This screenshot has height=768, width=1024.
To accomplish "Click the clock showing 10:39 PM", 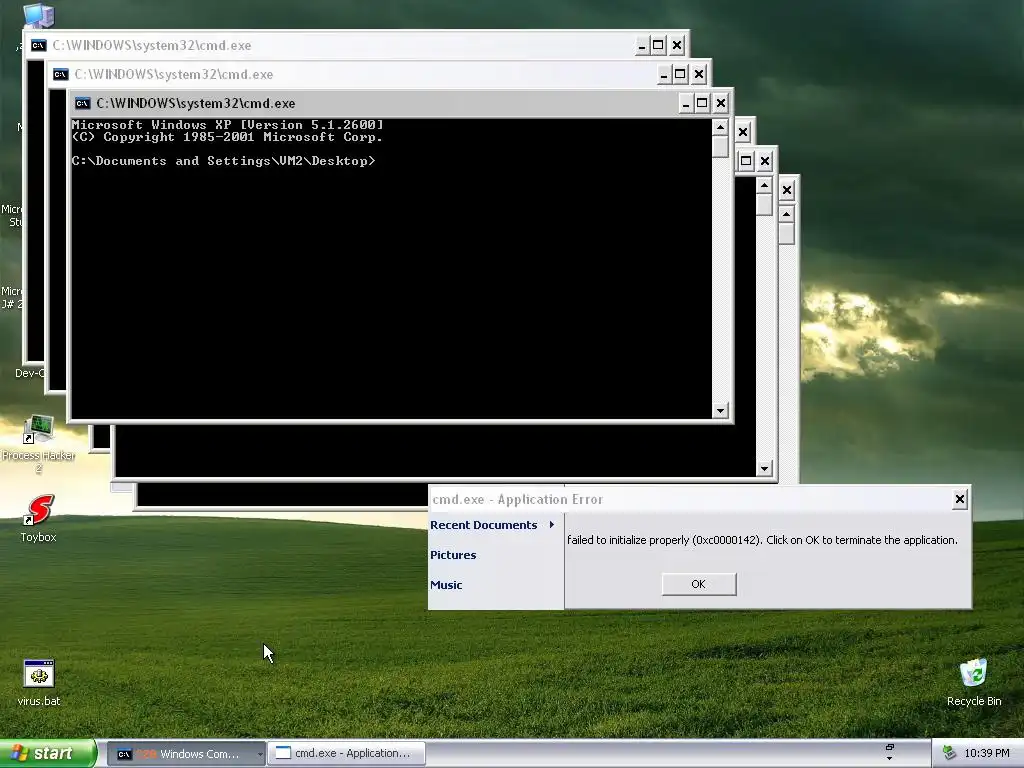I will click(x=986, y=754).
